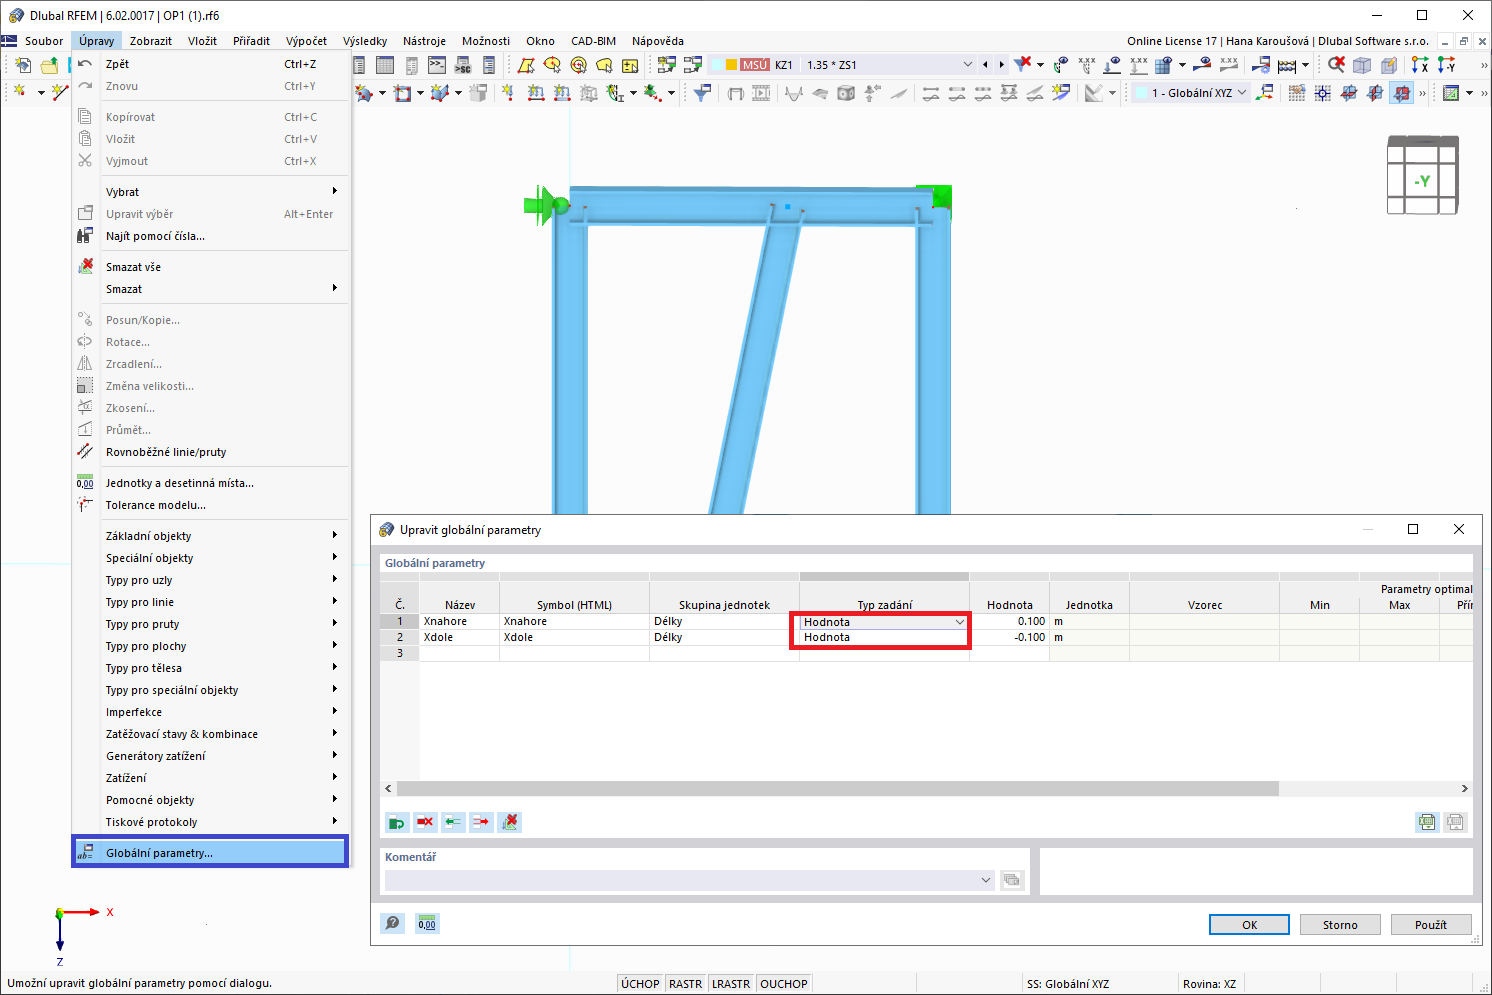Open Soubor menu
1492x995 pixels.
tap(44, 41)
